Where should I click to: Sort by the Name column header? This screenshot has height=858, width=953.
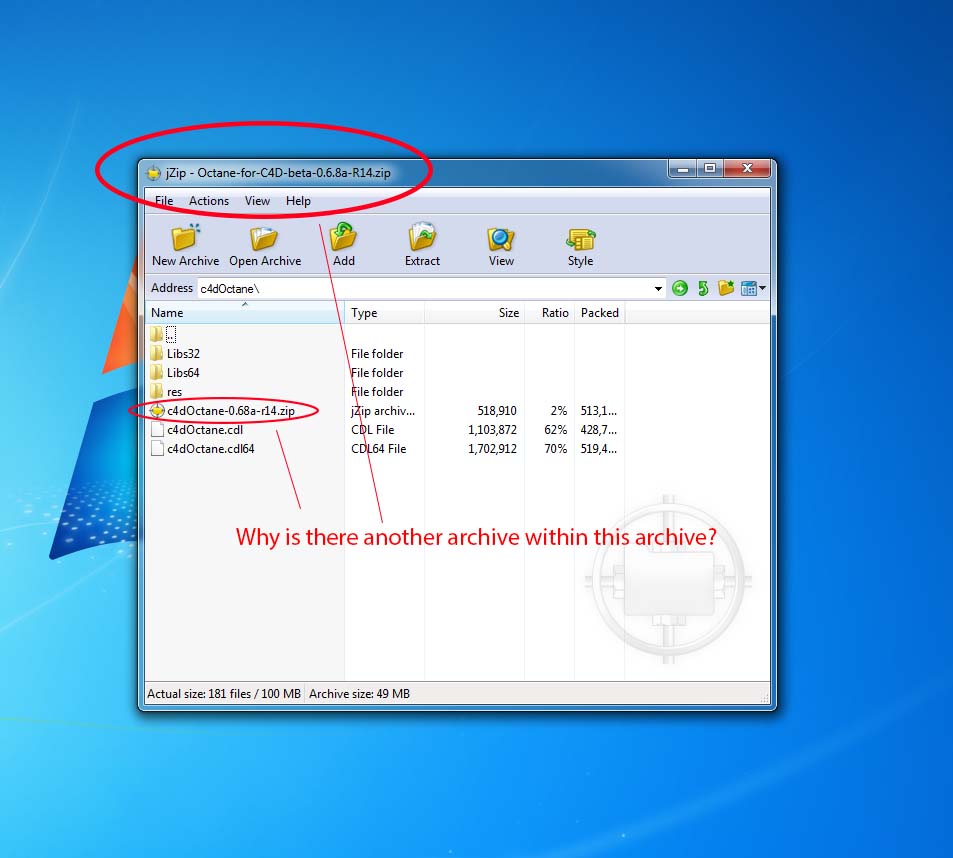coord(245,312)
